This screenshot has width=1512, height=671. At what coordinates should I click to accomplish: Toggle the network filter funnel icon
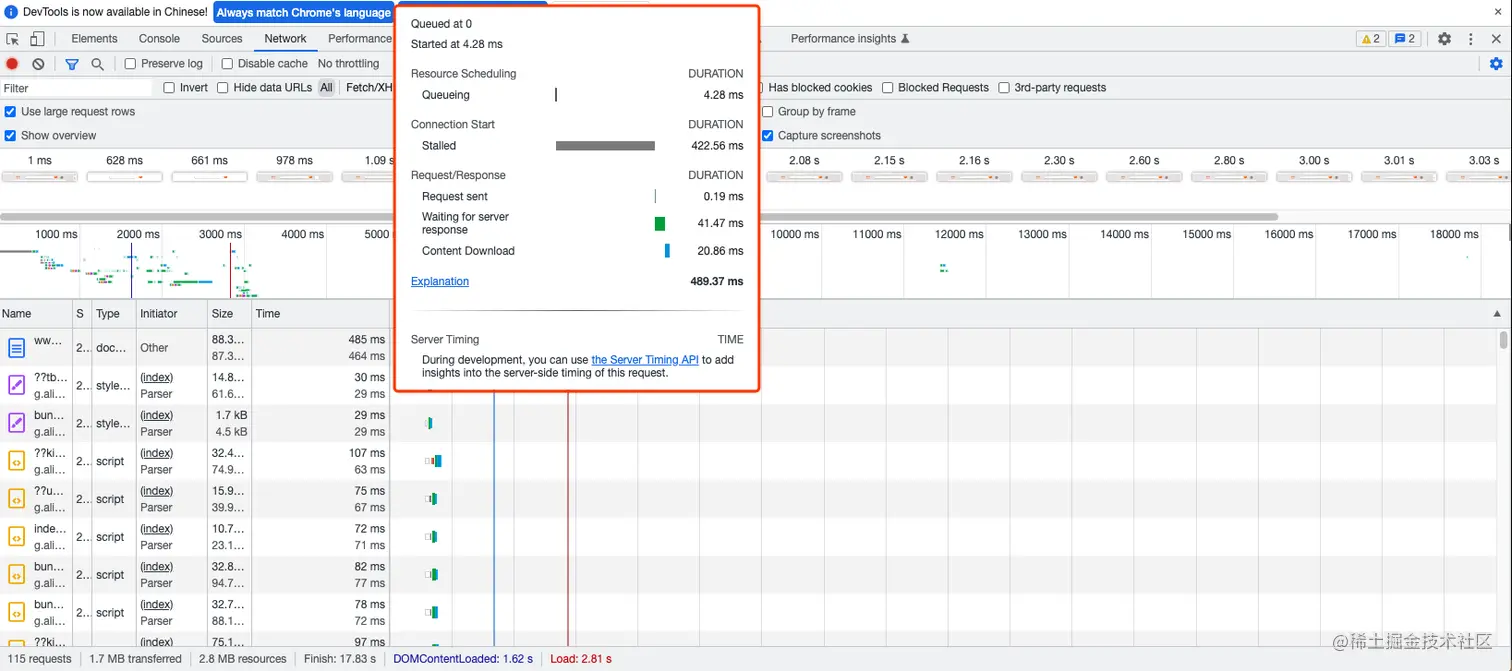72,64
